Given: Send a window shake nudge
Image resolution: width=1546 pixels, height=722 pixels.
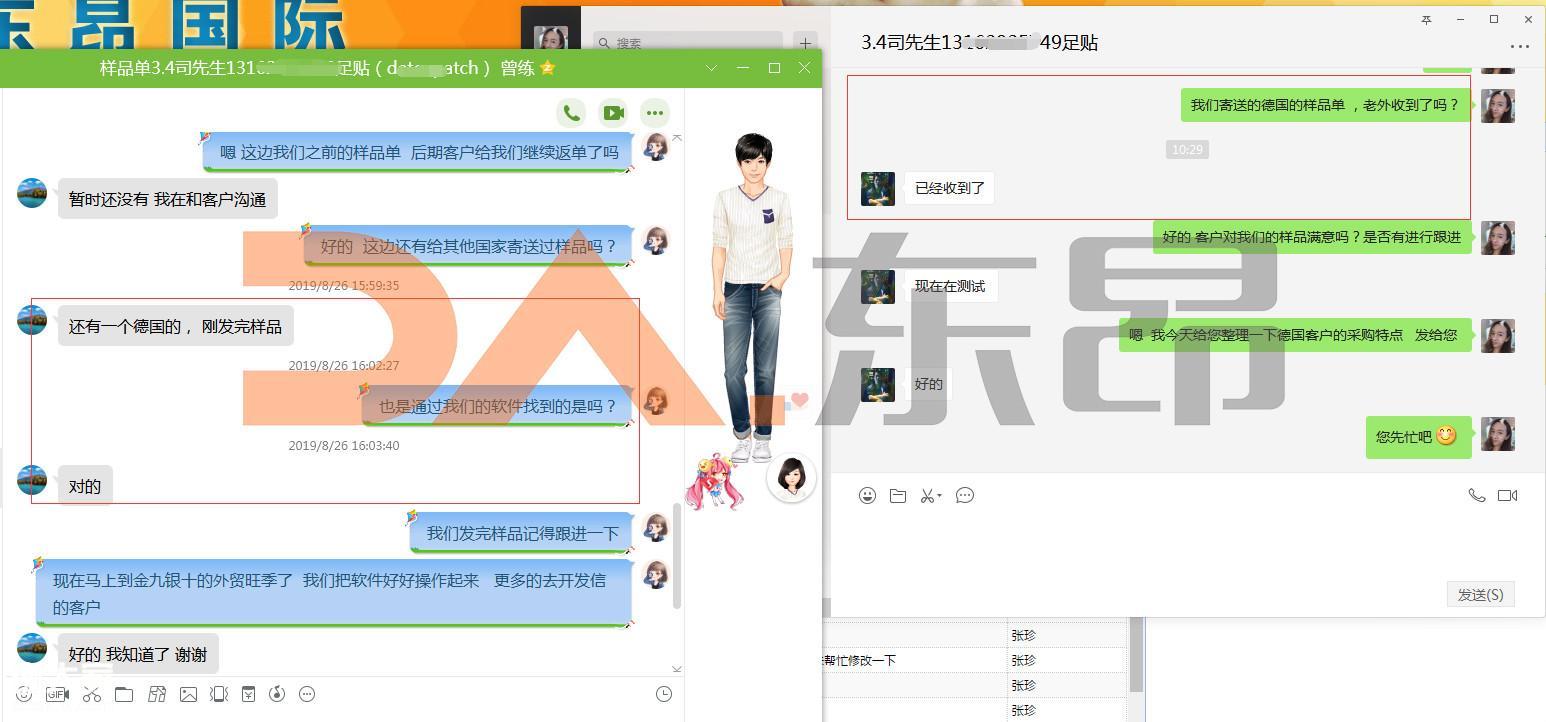Looking at the screenshot, I should (219, 694).
